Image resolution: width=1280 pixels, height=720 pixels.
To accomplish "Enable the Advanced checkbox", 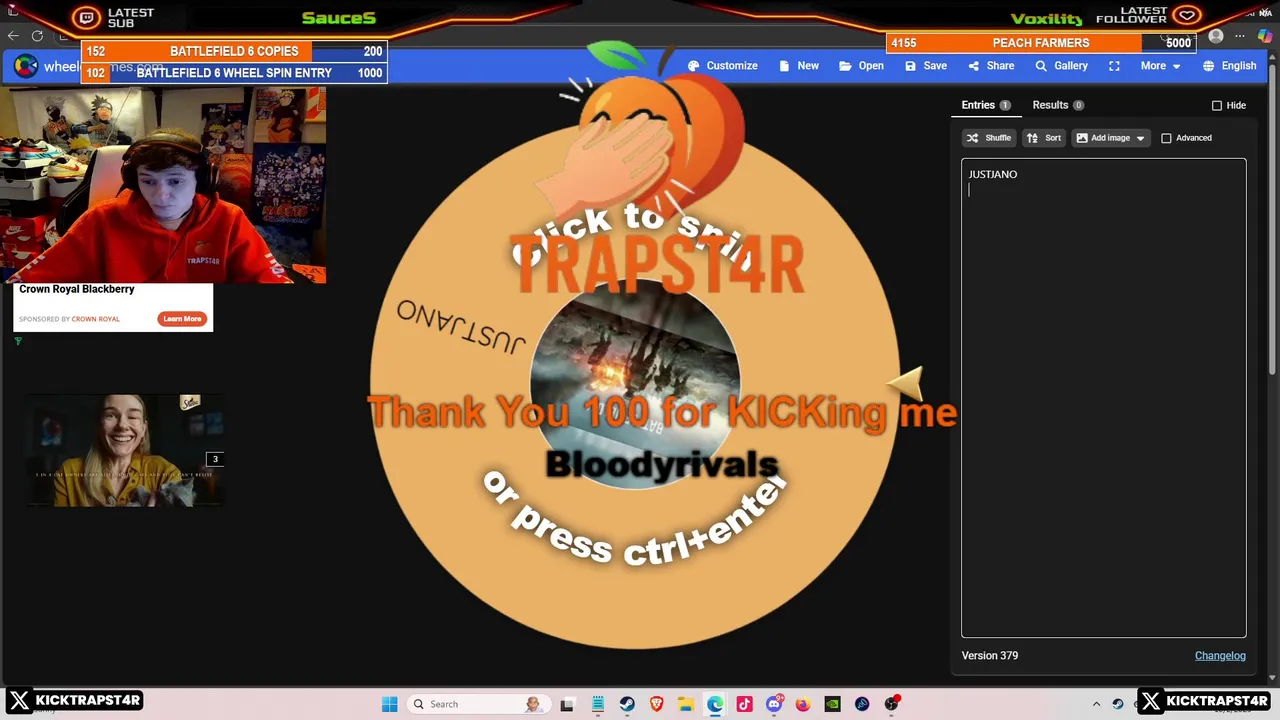I will (1166, 138).
